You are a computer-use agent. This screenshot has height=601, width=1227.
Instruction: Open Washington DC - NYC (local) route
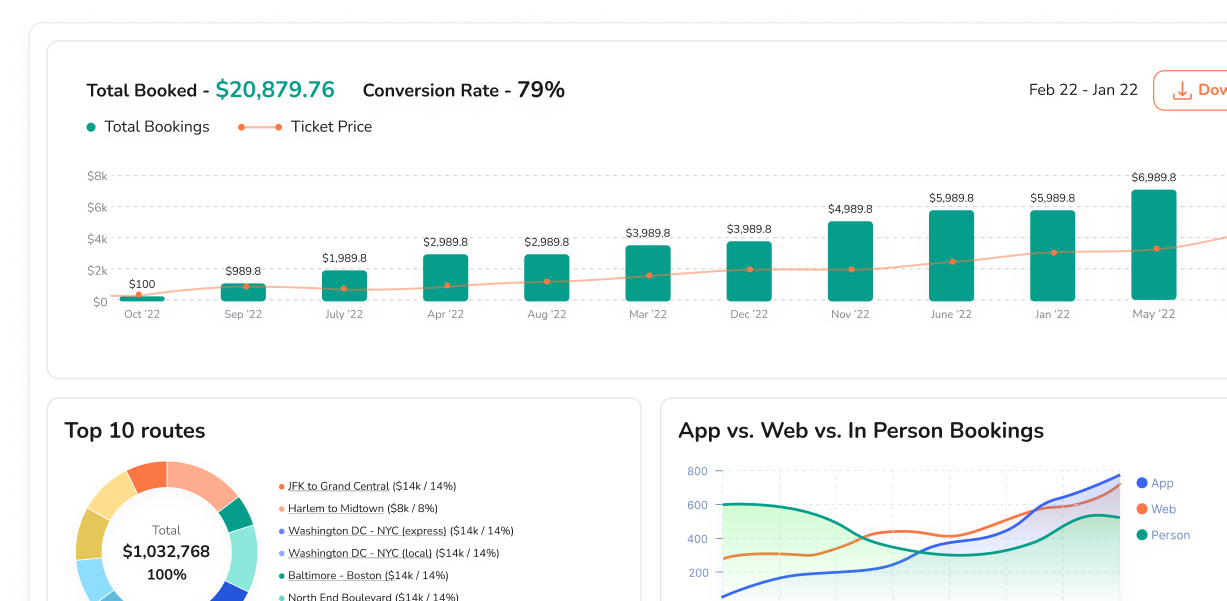click(360, 553)
